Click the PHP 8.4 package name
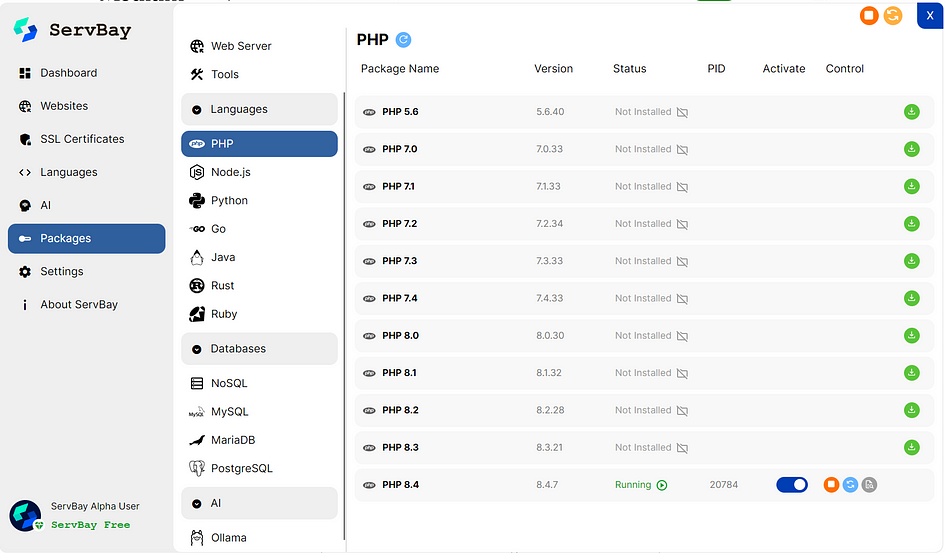This screenshot has height=553, width=945. click(x=400, y=485)
